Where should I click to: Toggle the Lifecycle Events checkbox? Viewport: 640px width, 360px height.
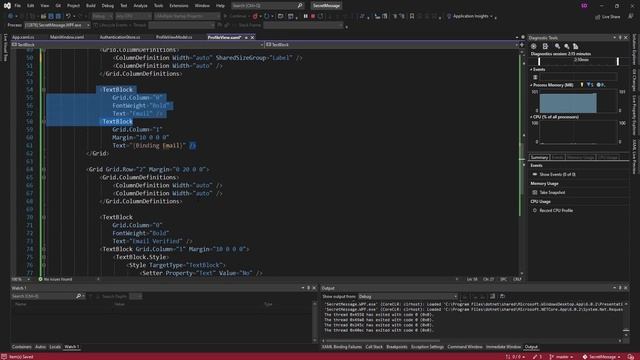tap(96, 25)
